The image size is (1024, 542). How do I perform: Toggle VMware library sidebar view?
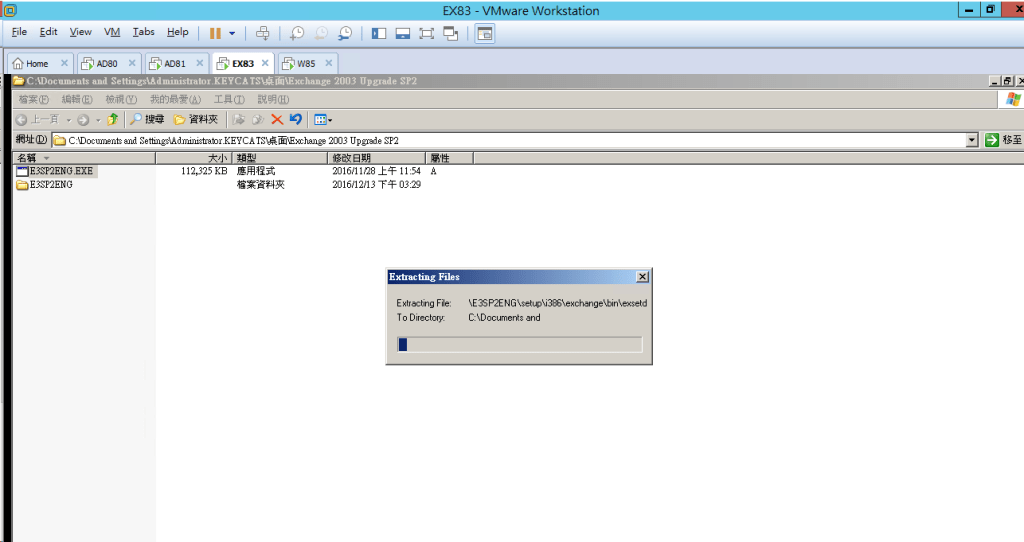point(379,33)
